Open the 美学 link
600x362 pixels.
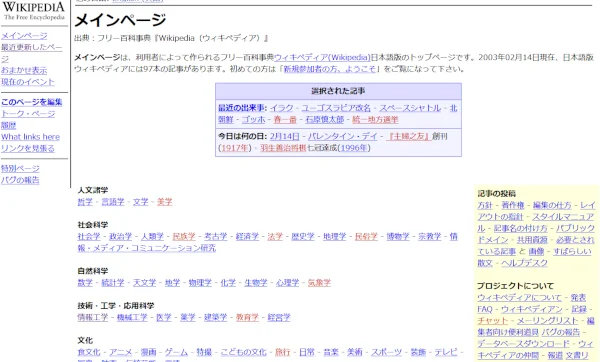pyautogui.click(x=165, y=202)
